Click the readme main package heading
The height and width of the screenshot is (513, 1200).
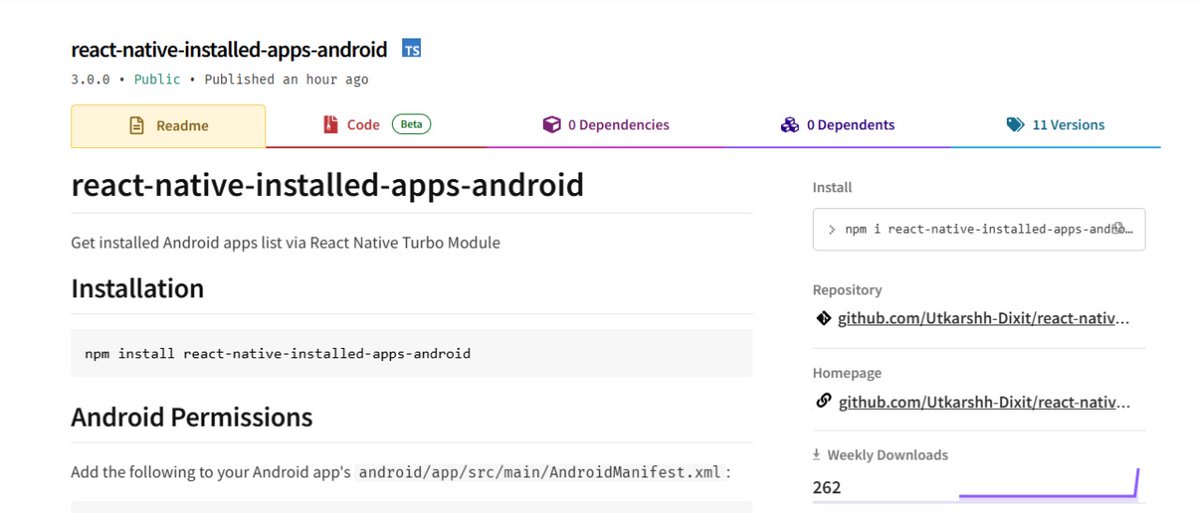point(327,186)
